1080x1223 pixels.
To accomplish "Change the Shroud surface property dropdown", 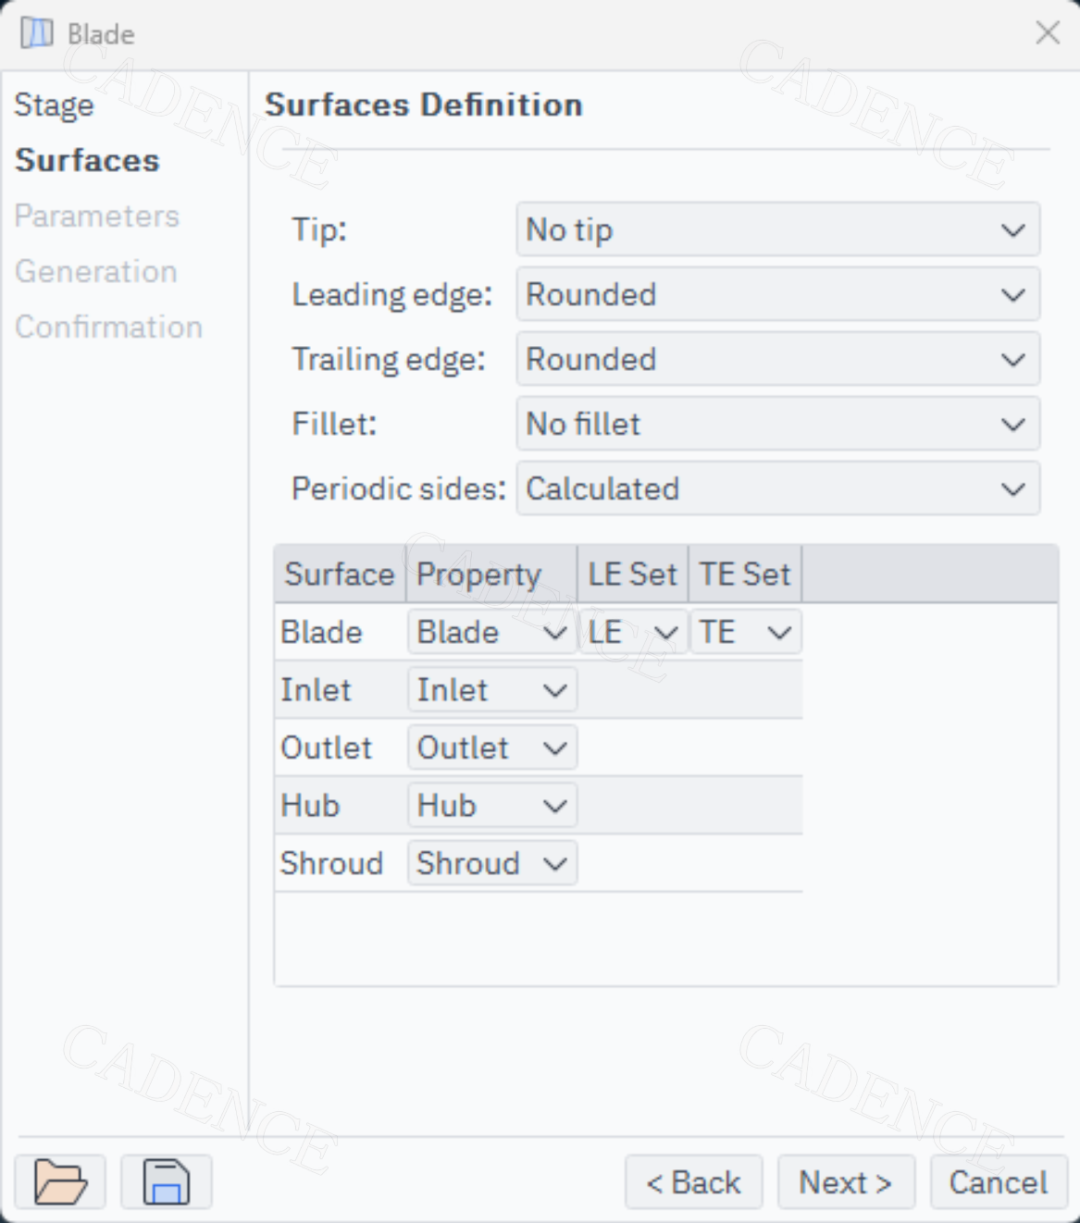I will [492, 864].
